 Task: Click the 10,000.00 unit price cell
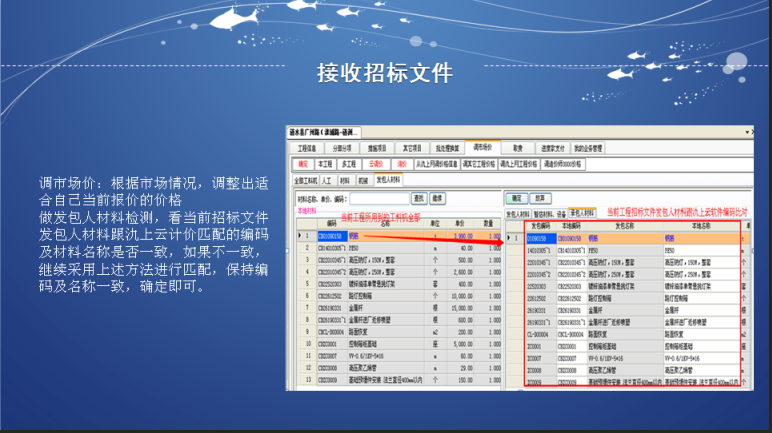[460, 296]
